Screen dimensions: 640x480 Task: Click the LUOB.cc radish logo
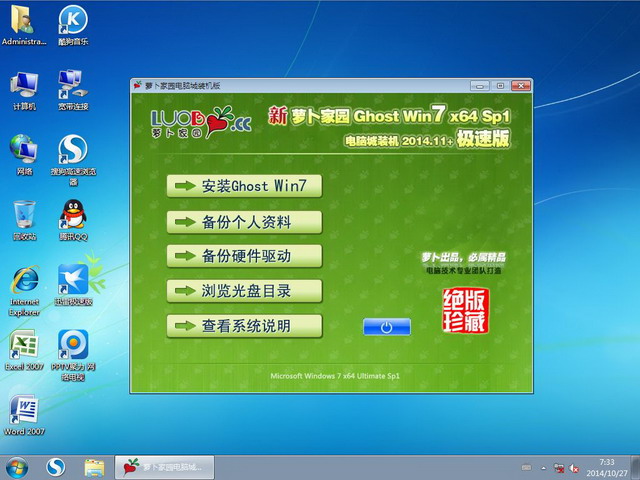[201, 122]
